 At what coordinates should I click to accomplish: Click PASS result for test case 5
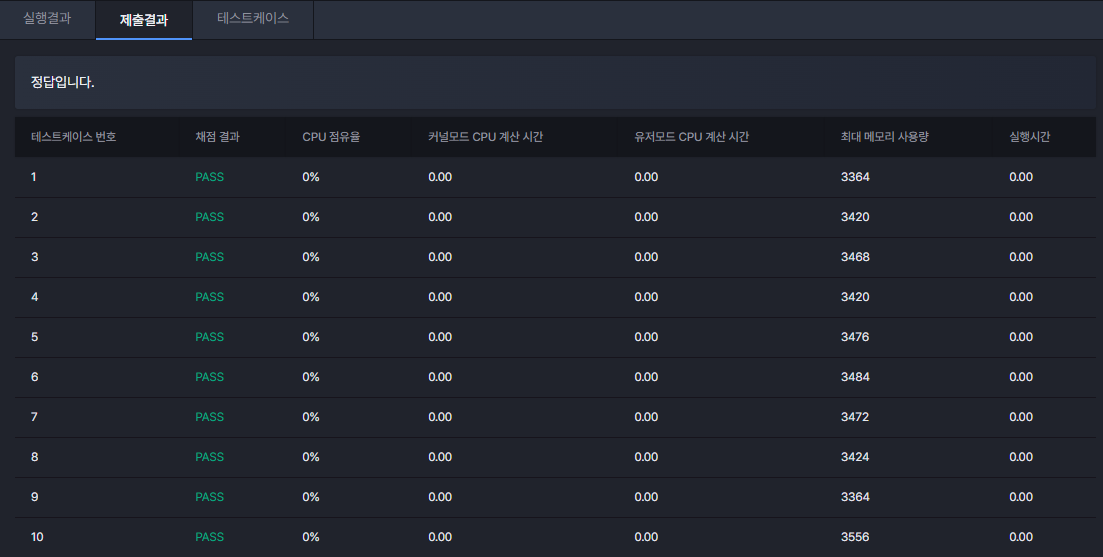[210, 337]
